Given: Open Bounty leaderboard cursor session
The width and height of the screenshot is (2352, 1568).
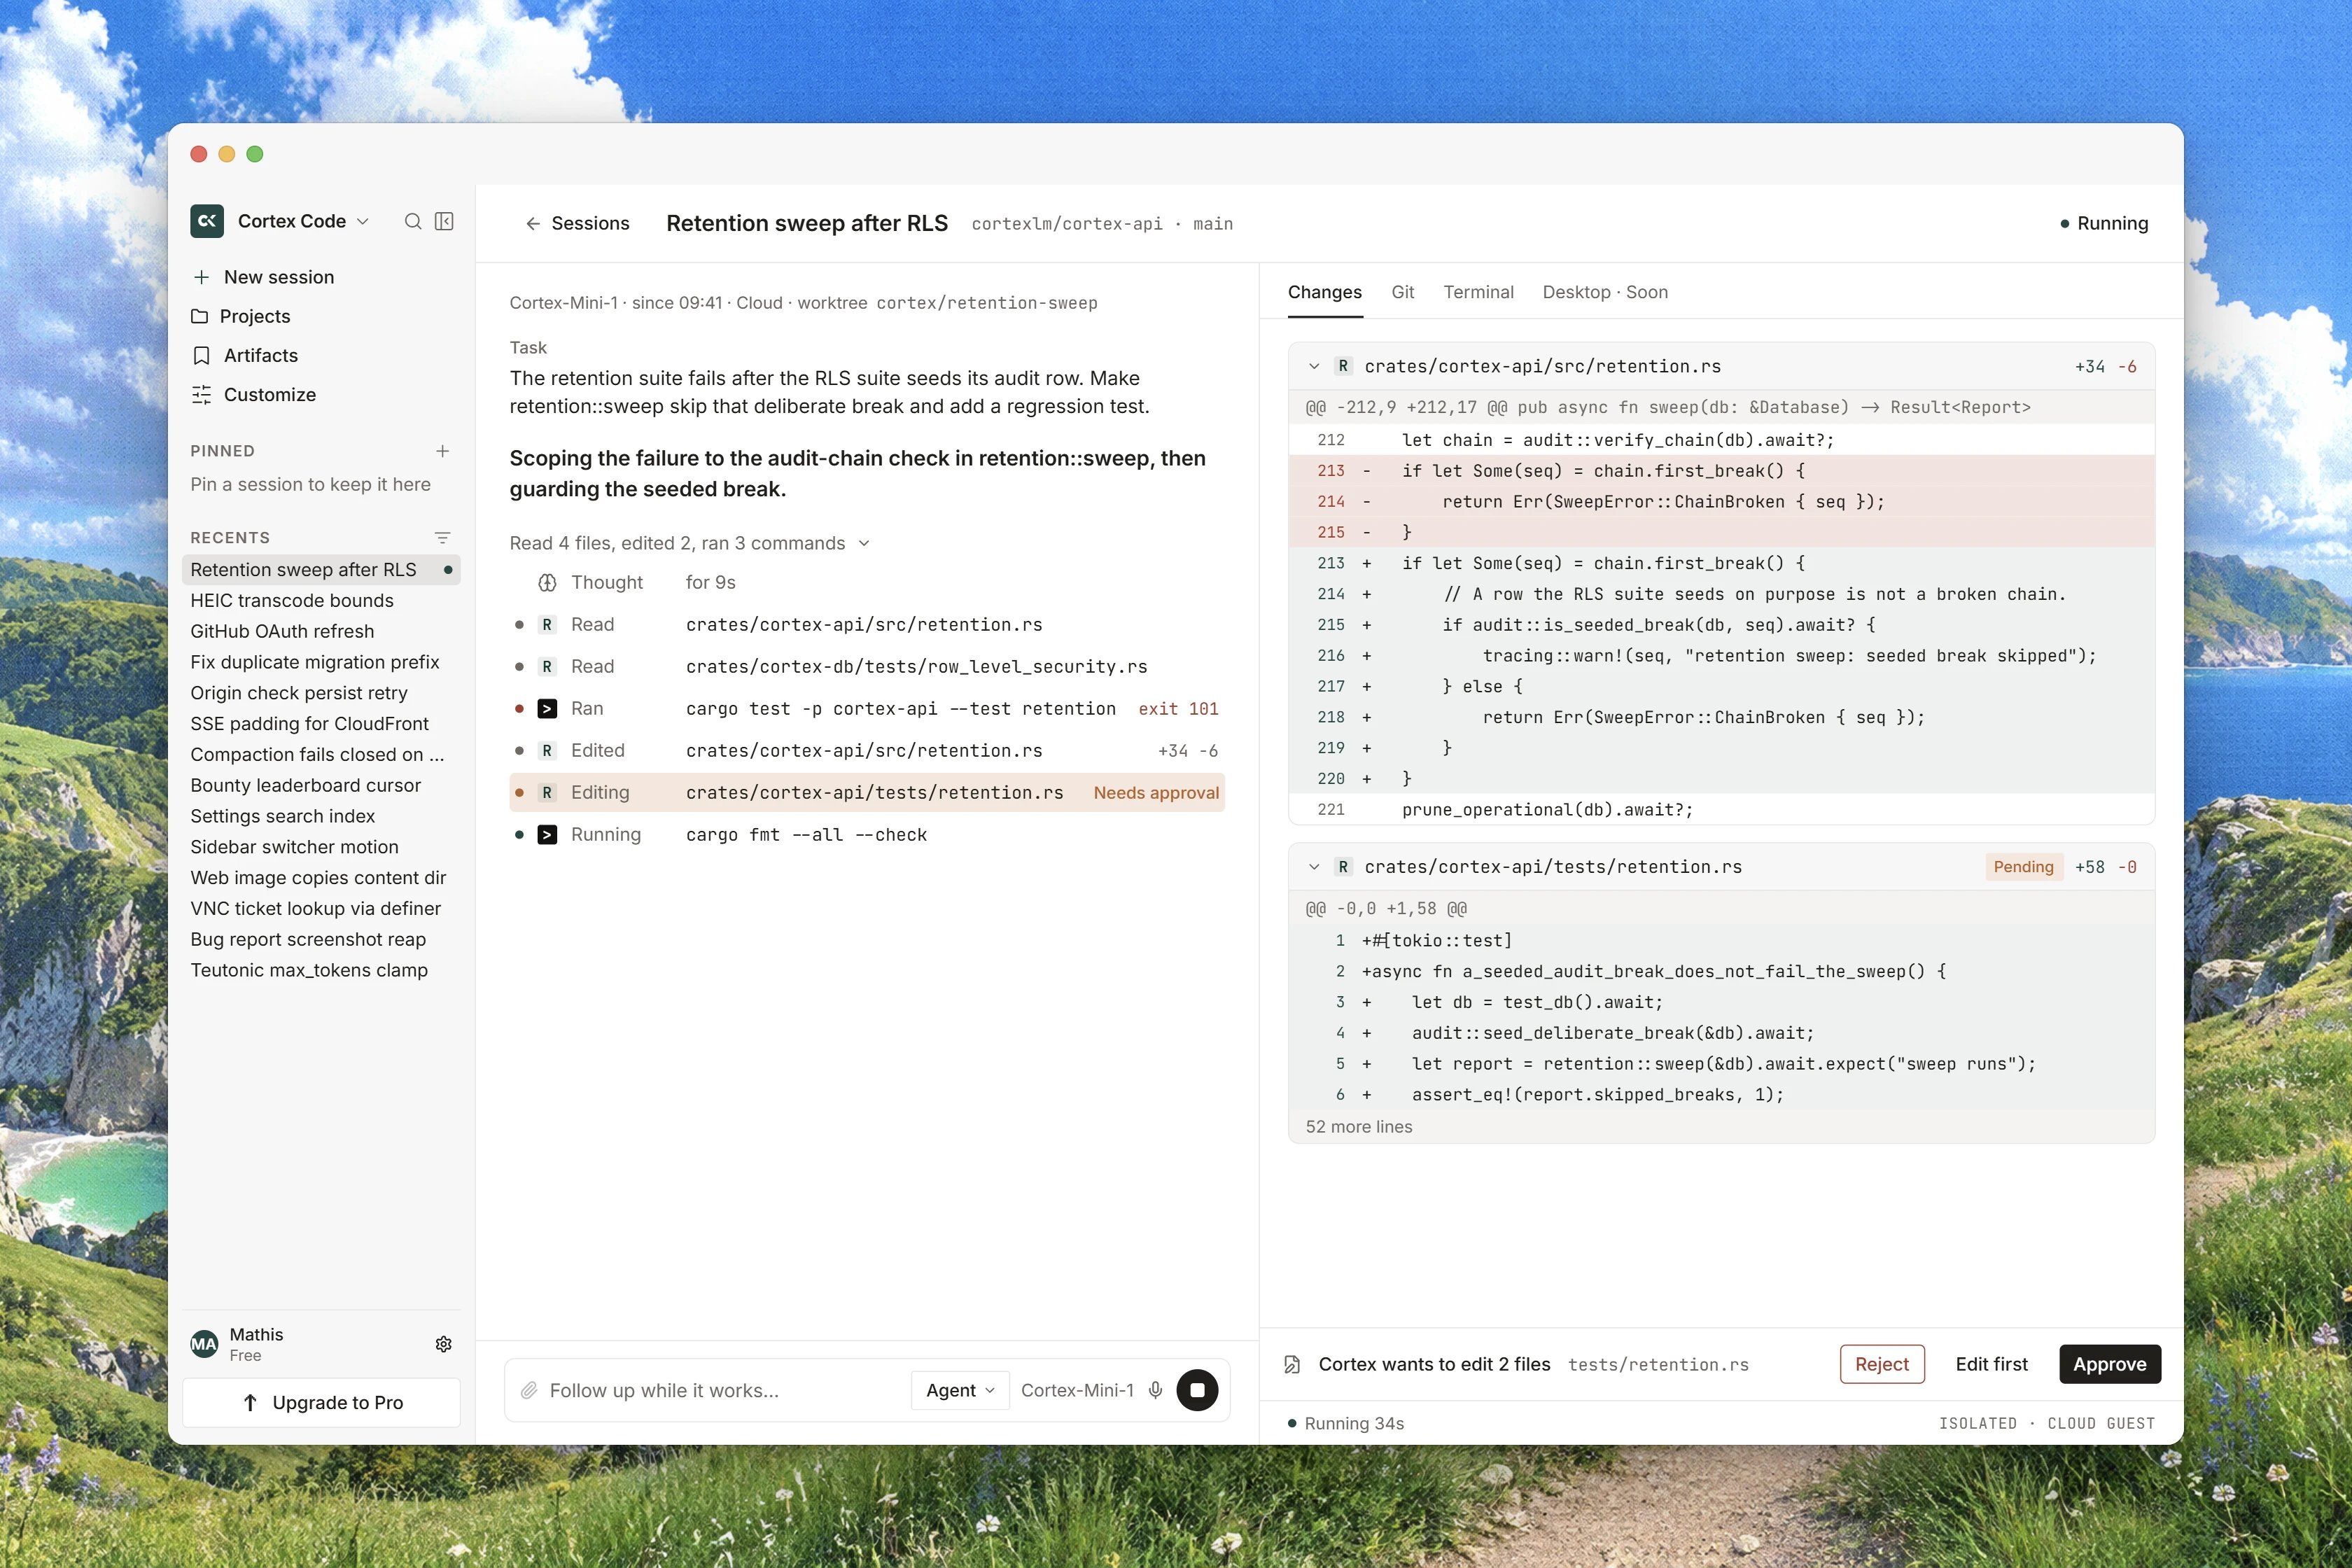Looking at the screenshot, I should tap(320, 785).
